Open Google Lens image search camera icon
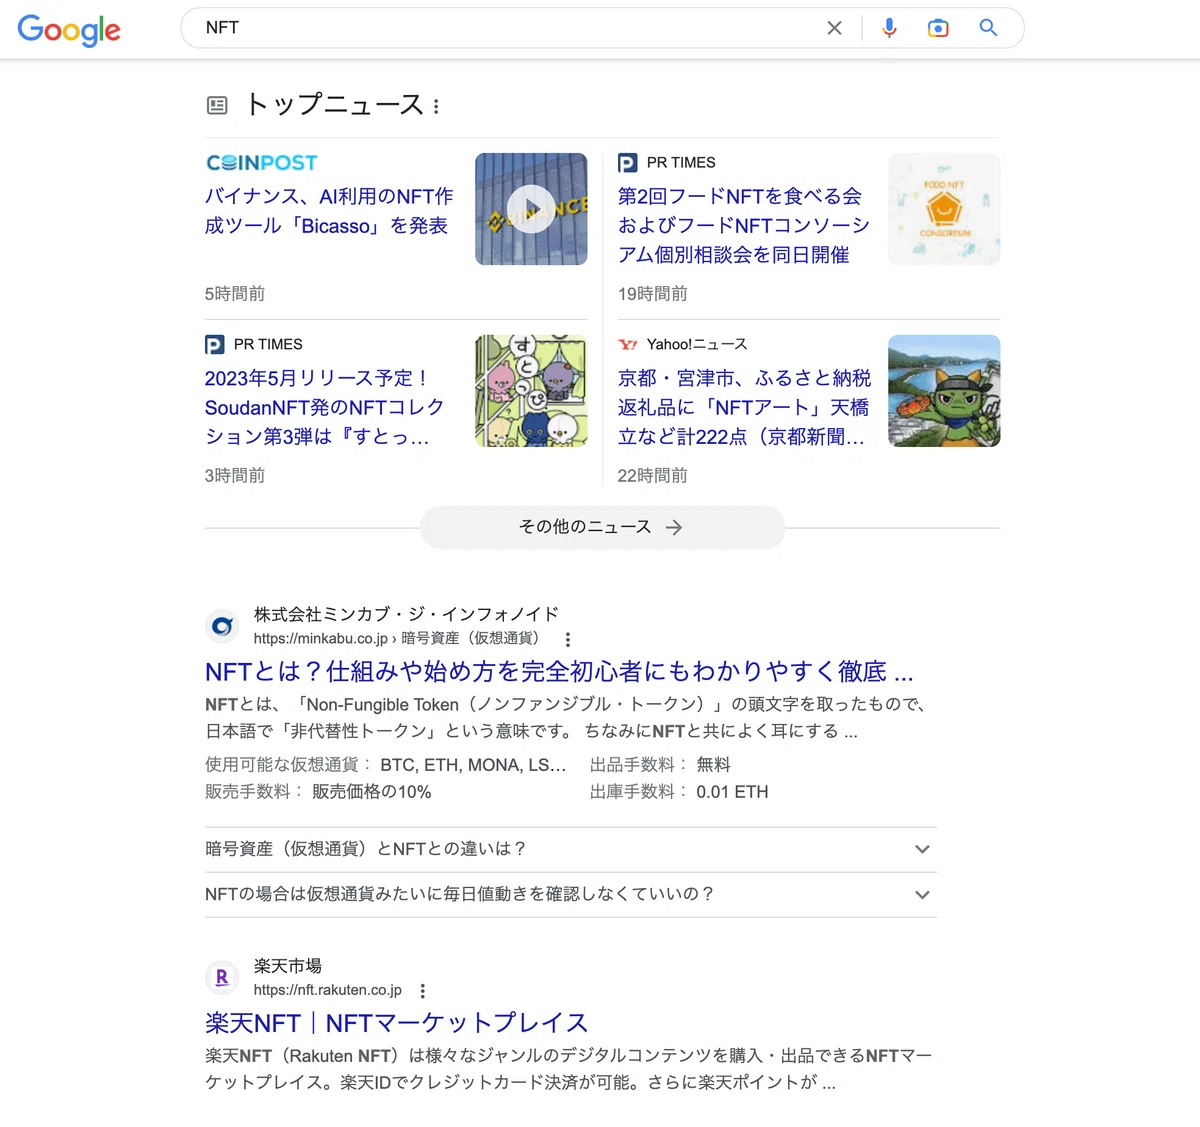Image resolution: width=1200 pixels, height=1127 pixels. pos(938,28)
